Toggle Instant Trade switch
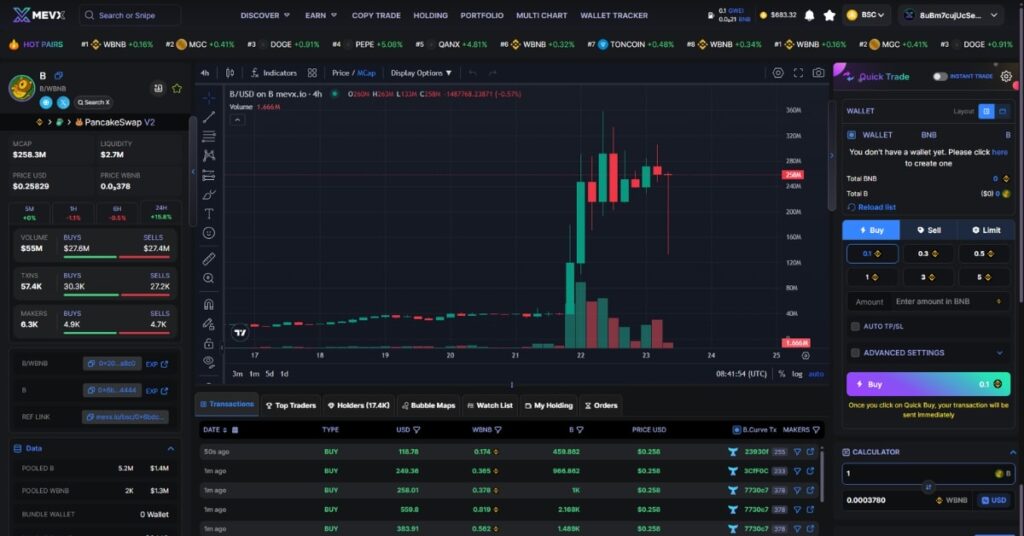The height and width of the screenshot is (536, 1024). pyautogui.click(x=940, y=76)
